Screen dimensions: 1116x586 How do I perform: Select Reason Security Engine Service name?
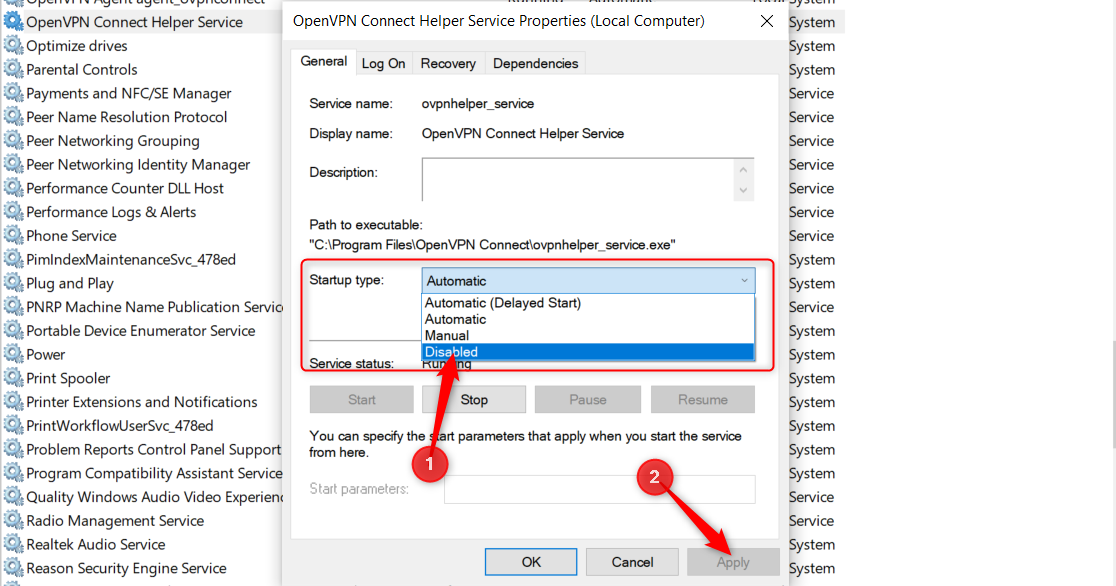126,568
